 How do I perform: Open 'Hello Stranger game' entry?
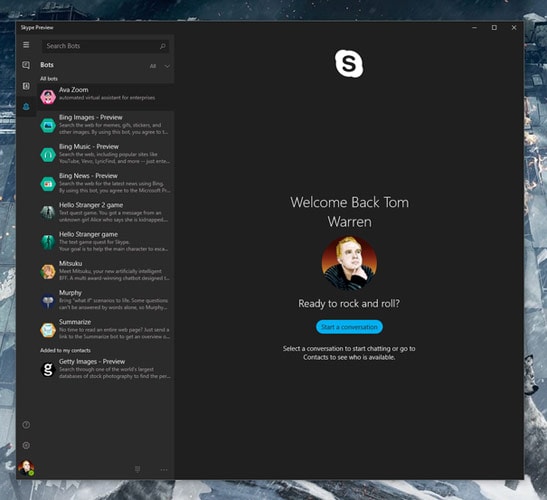click(106, 241)
